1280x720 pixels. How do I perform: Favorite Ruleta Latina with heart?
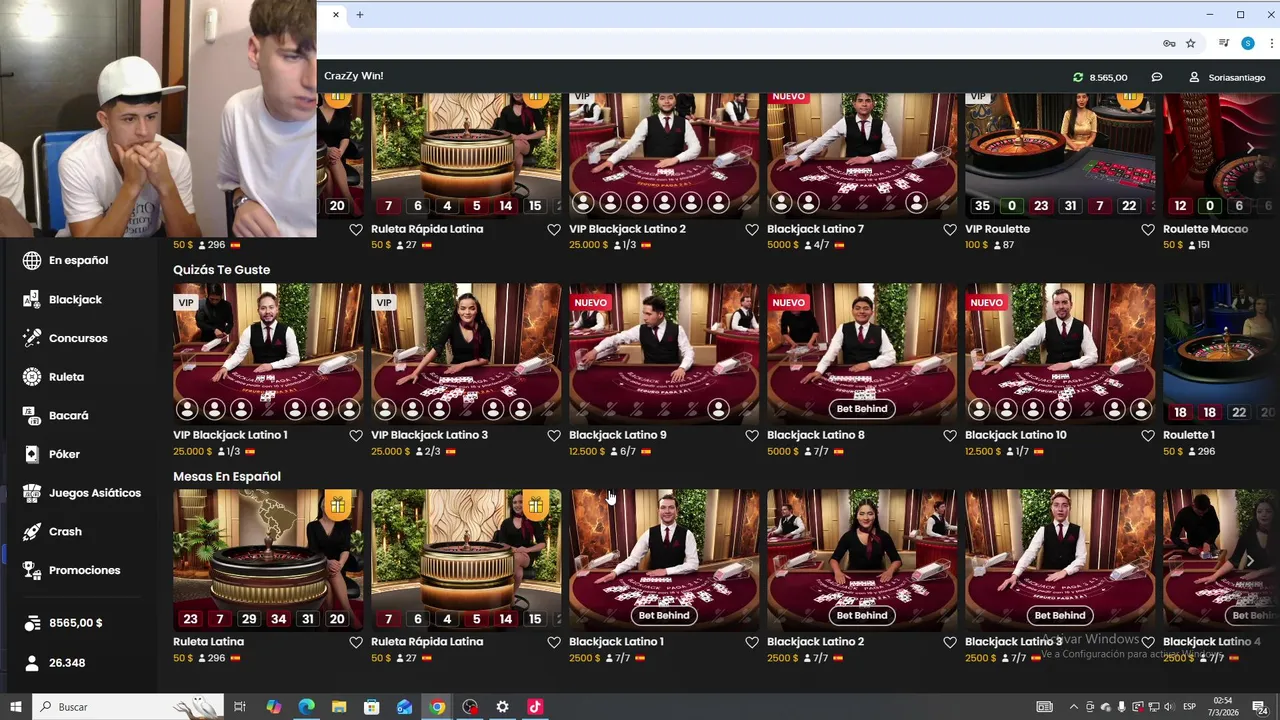[x=356, y=643]
